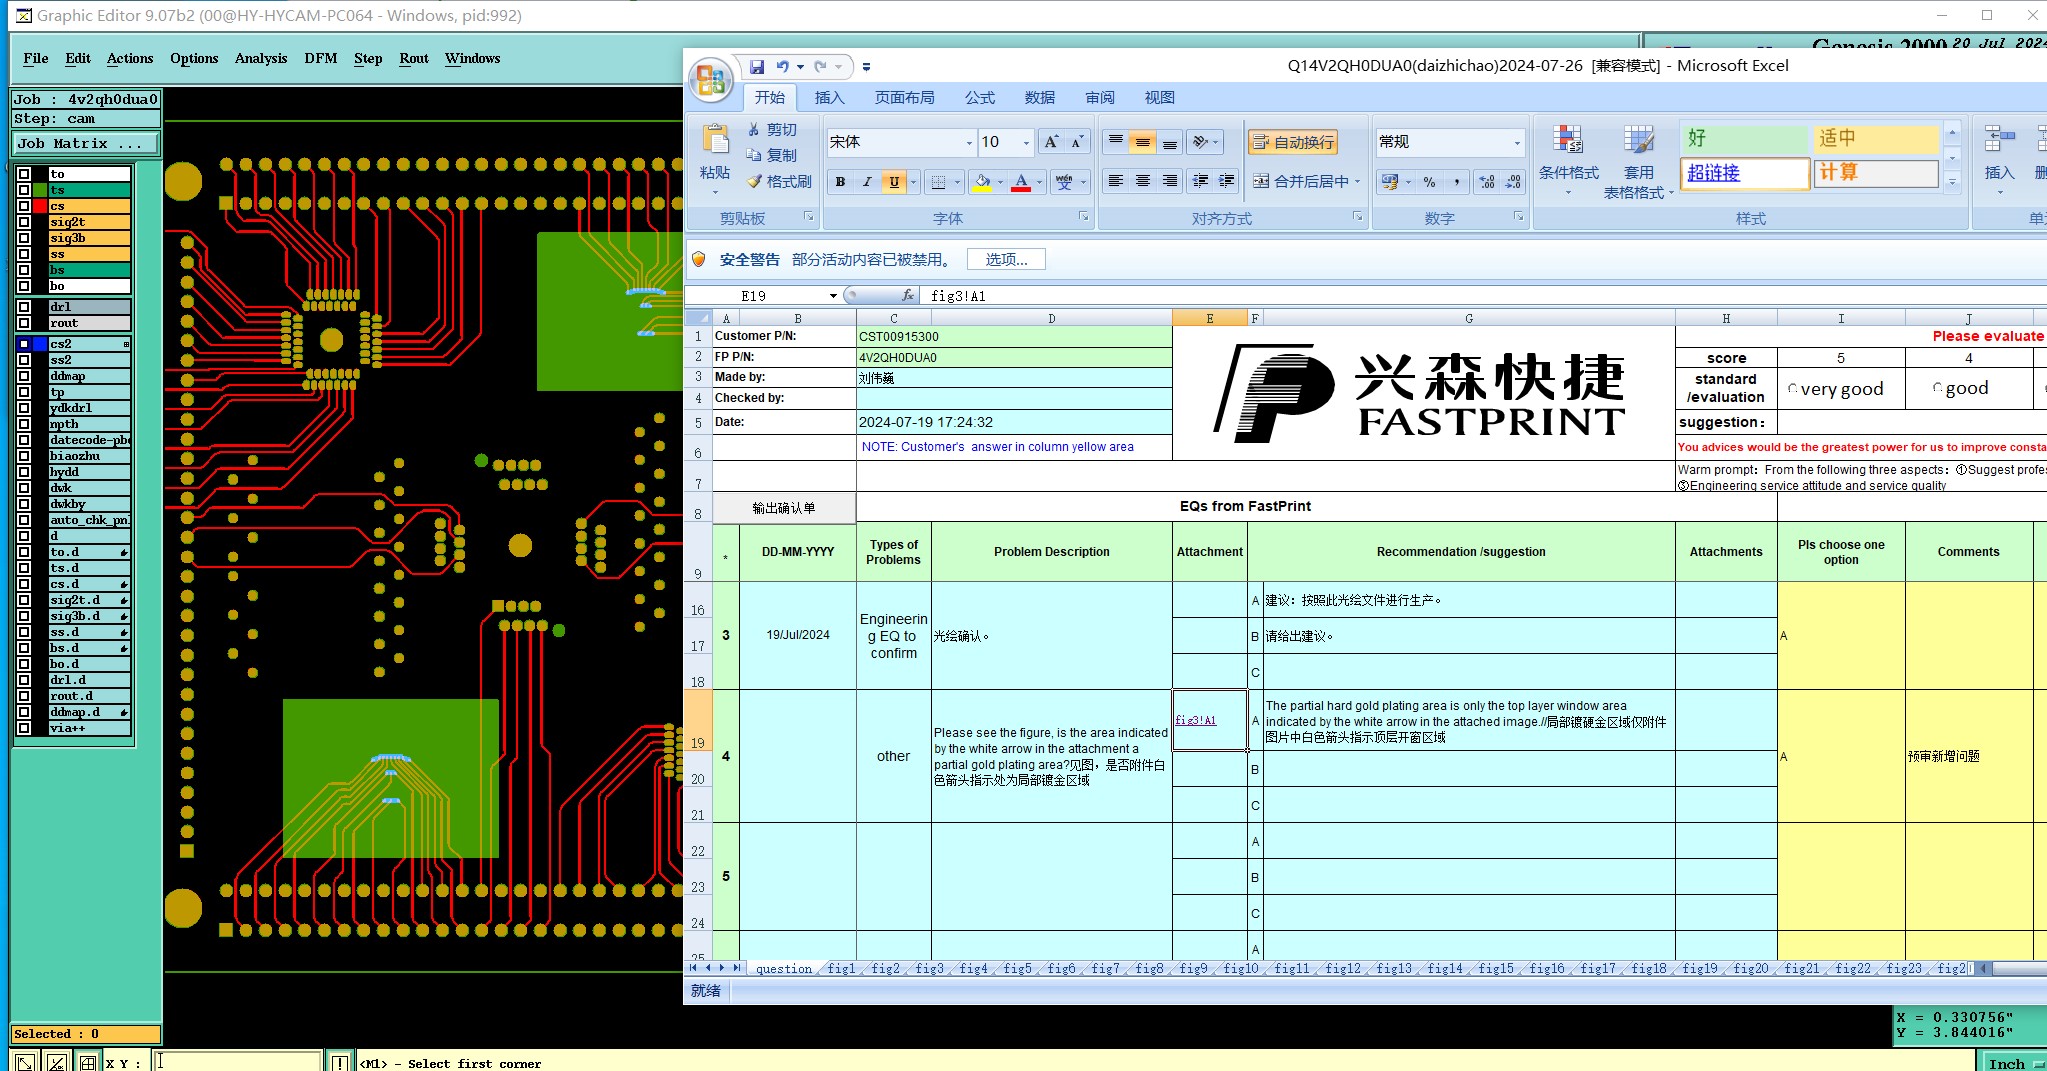Open fill color dropdown arrow

[1000, 182]
